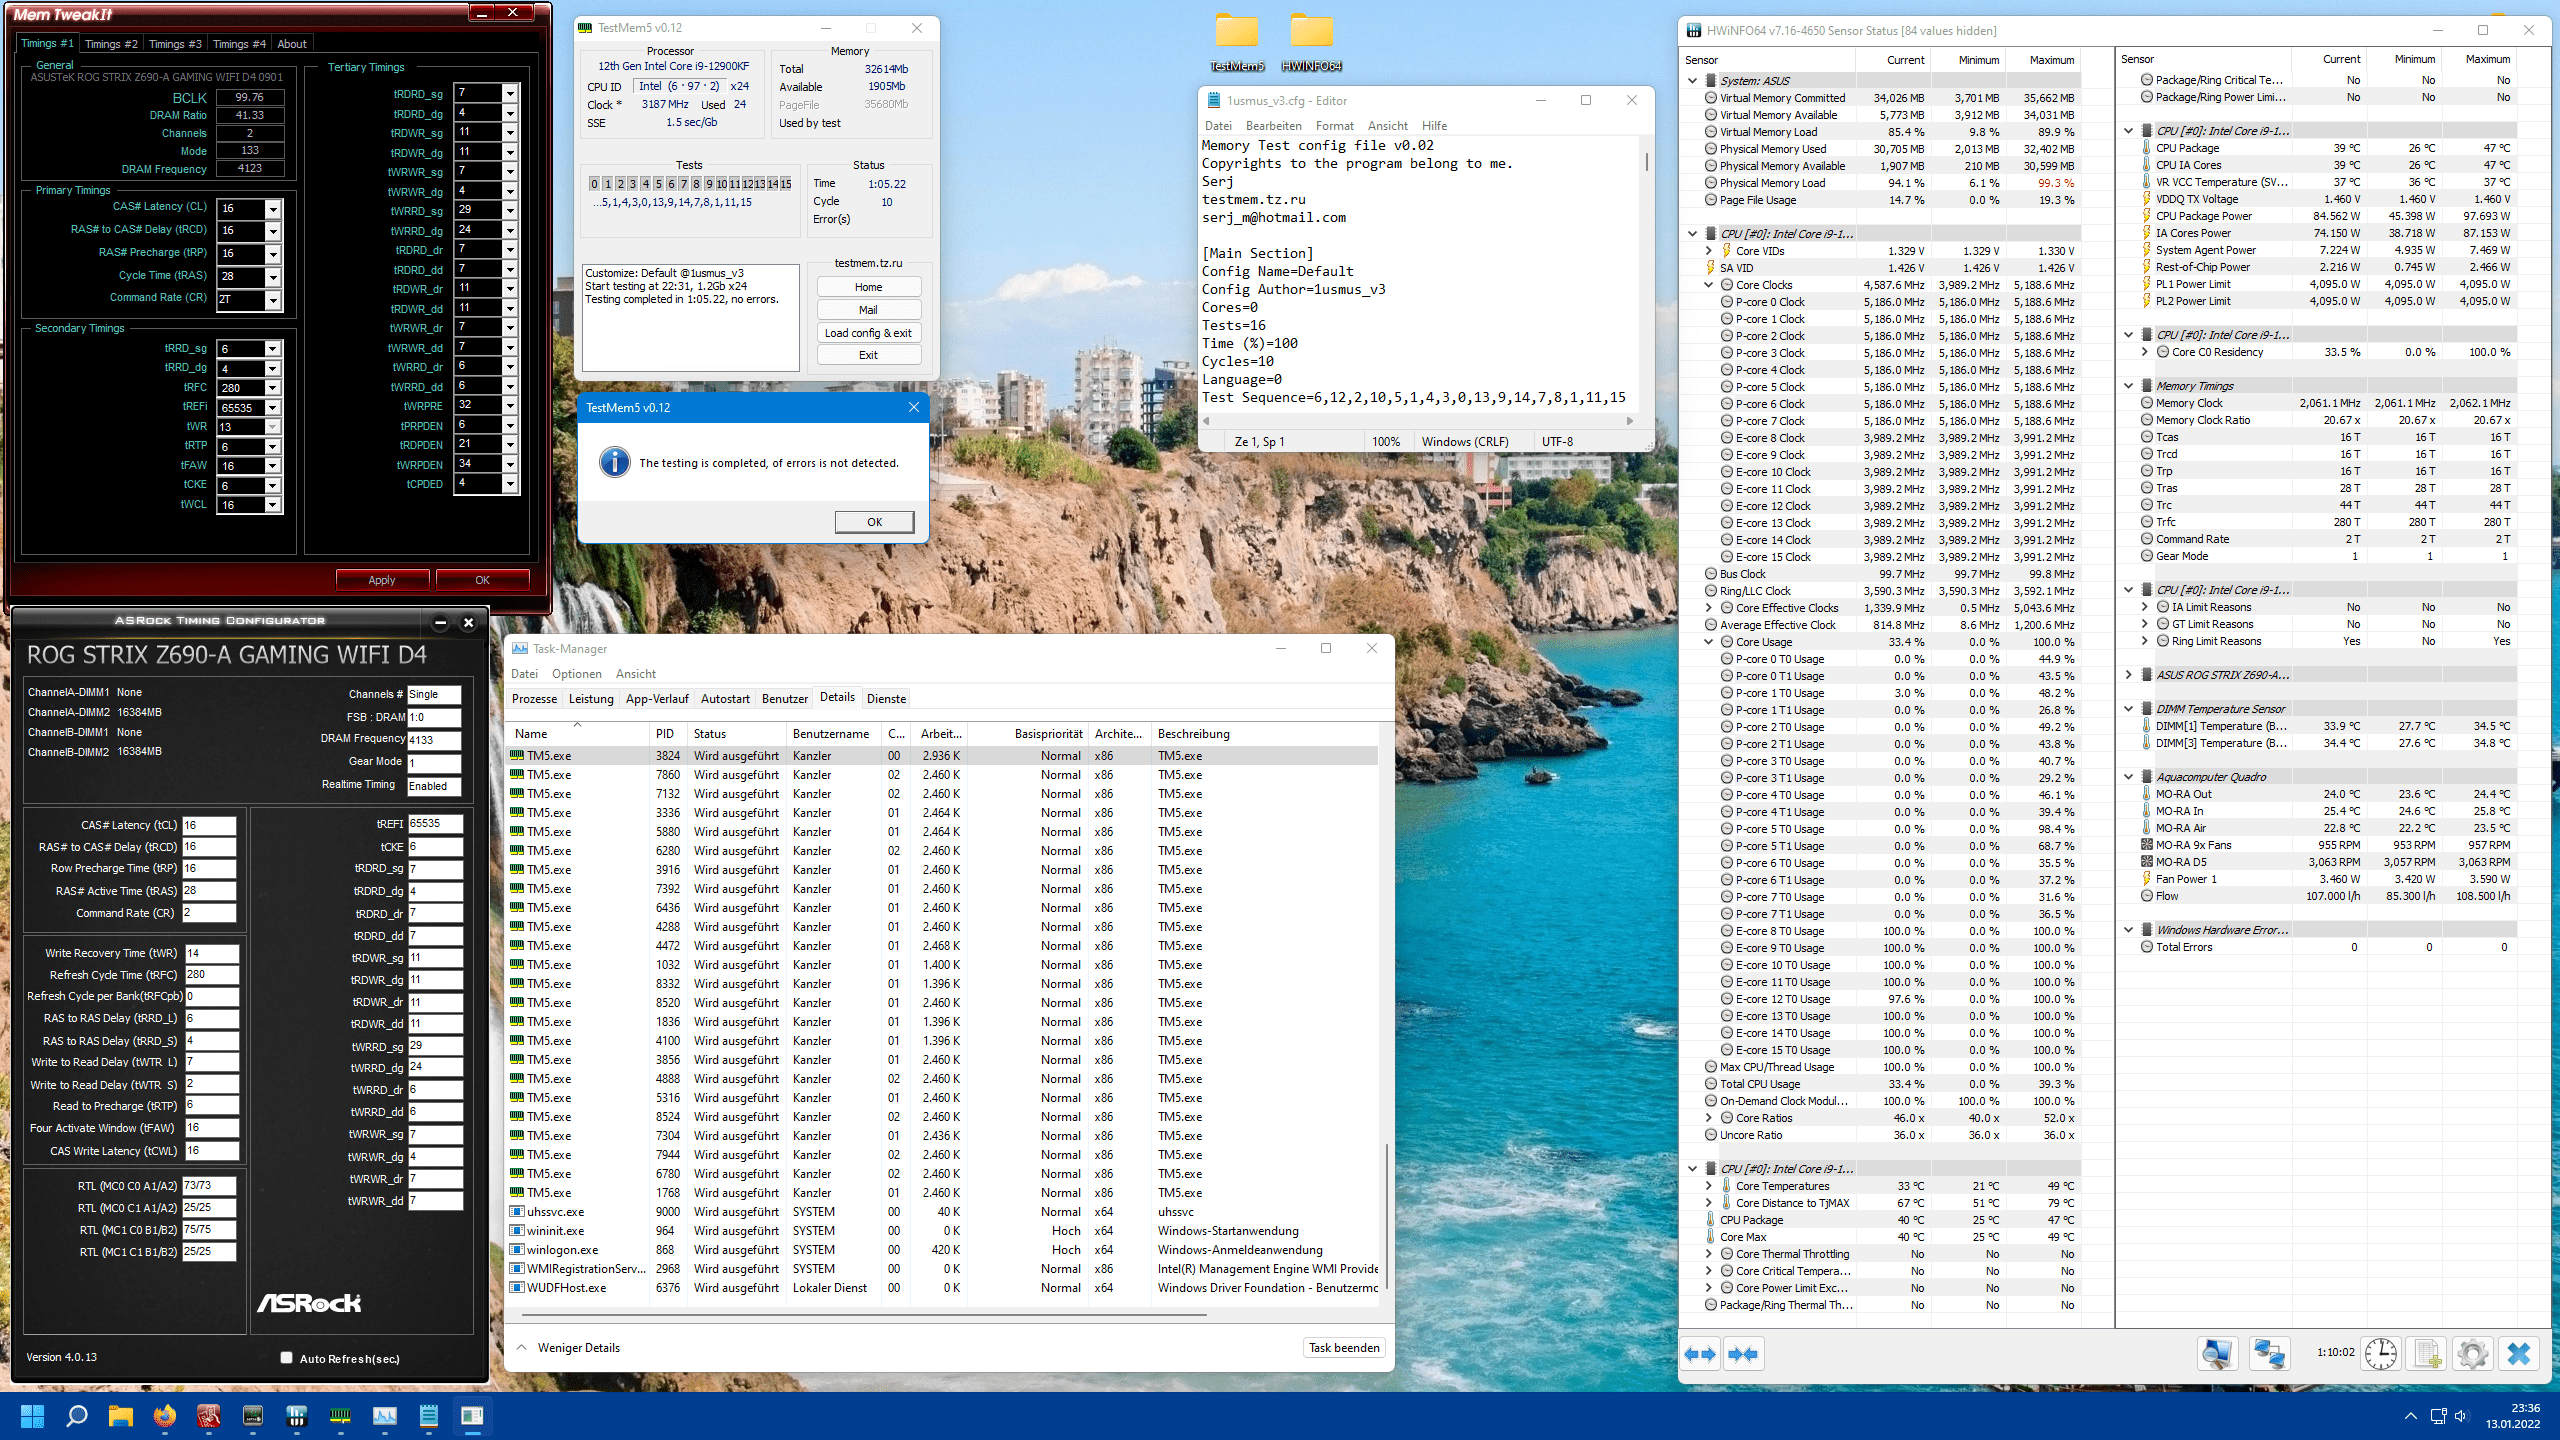This screenshot has height=1440, width=2560.
Task: Open CAS# Latency (CL) dropdown in MemTweakIt
Action: (273, 209)
